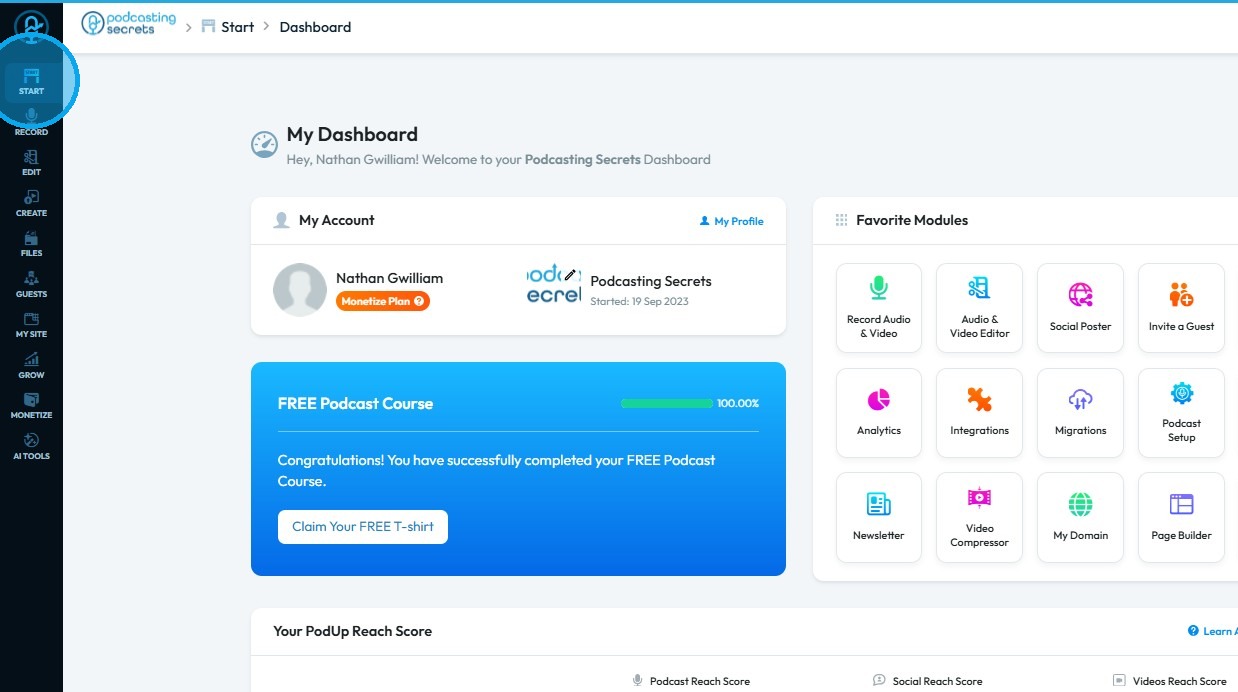Click the Favorite Modules heading grid icon
Viewport: 1238px width, 692px height.
841,220
